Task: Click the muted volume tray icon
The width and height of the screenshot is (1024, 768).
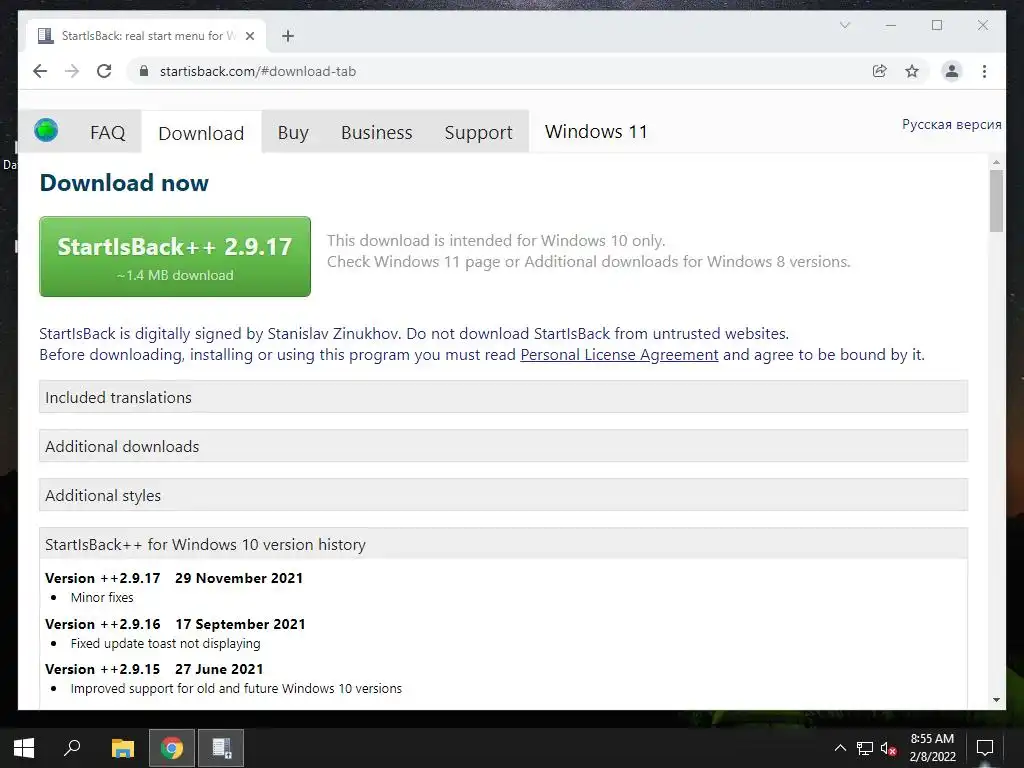Action: pyautogui.click(x=888, y=748)
